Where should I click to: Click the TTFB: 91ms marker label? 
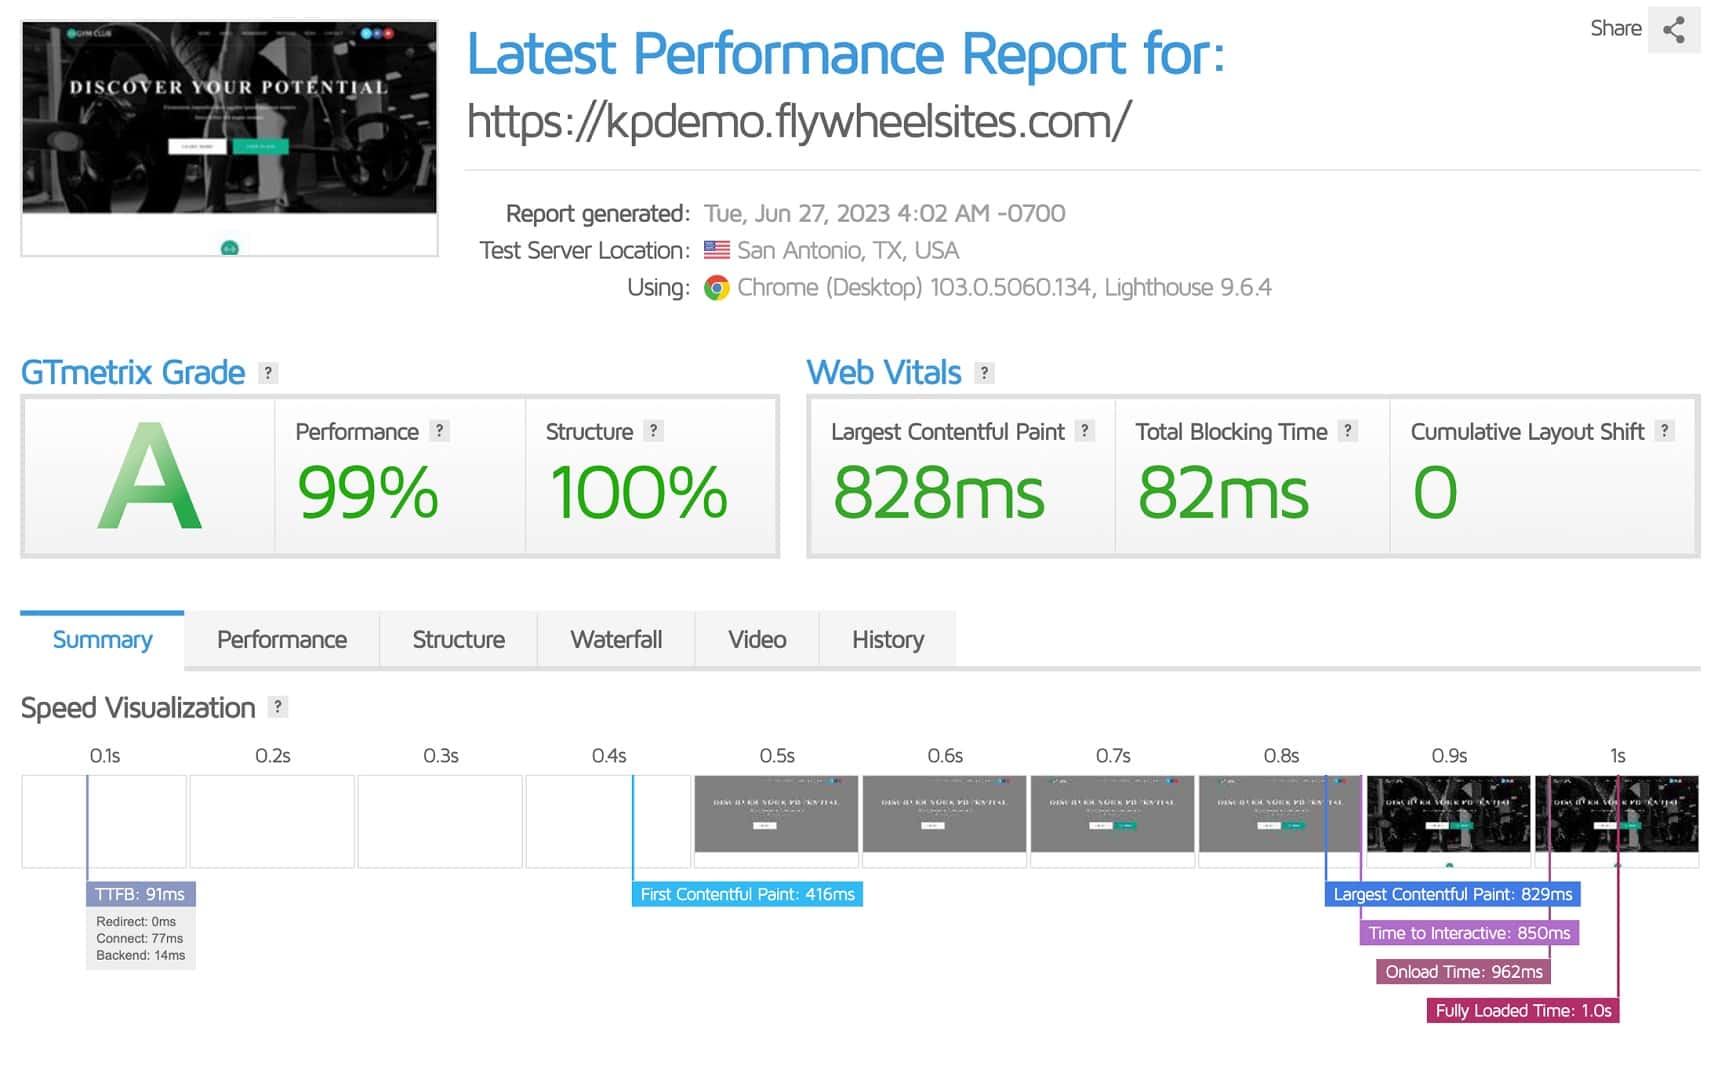(140, 894)
